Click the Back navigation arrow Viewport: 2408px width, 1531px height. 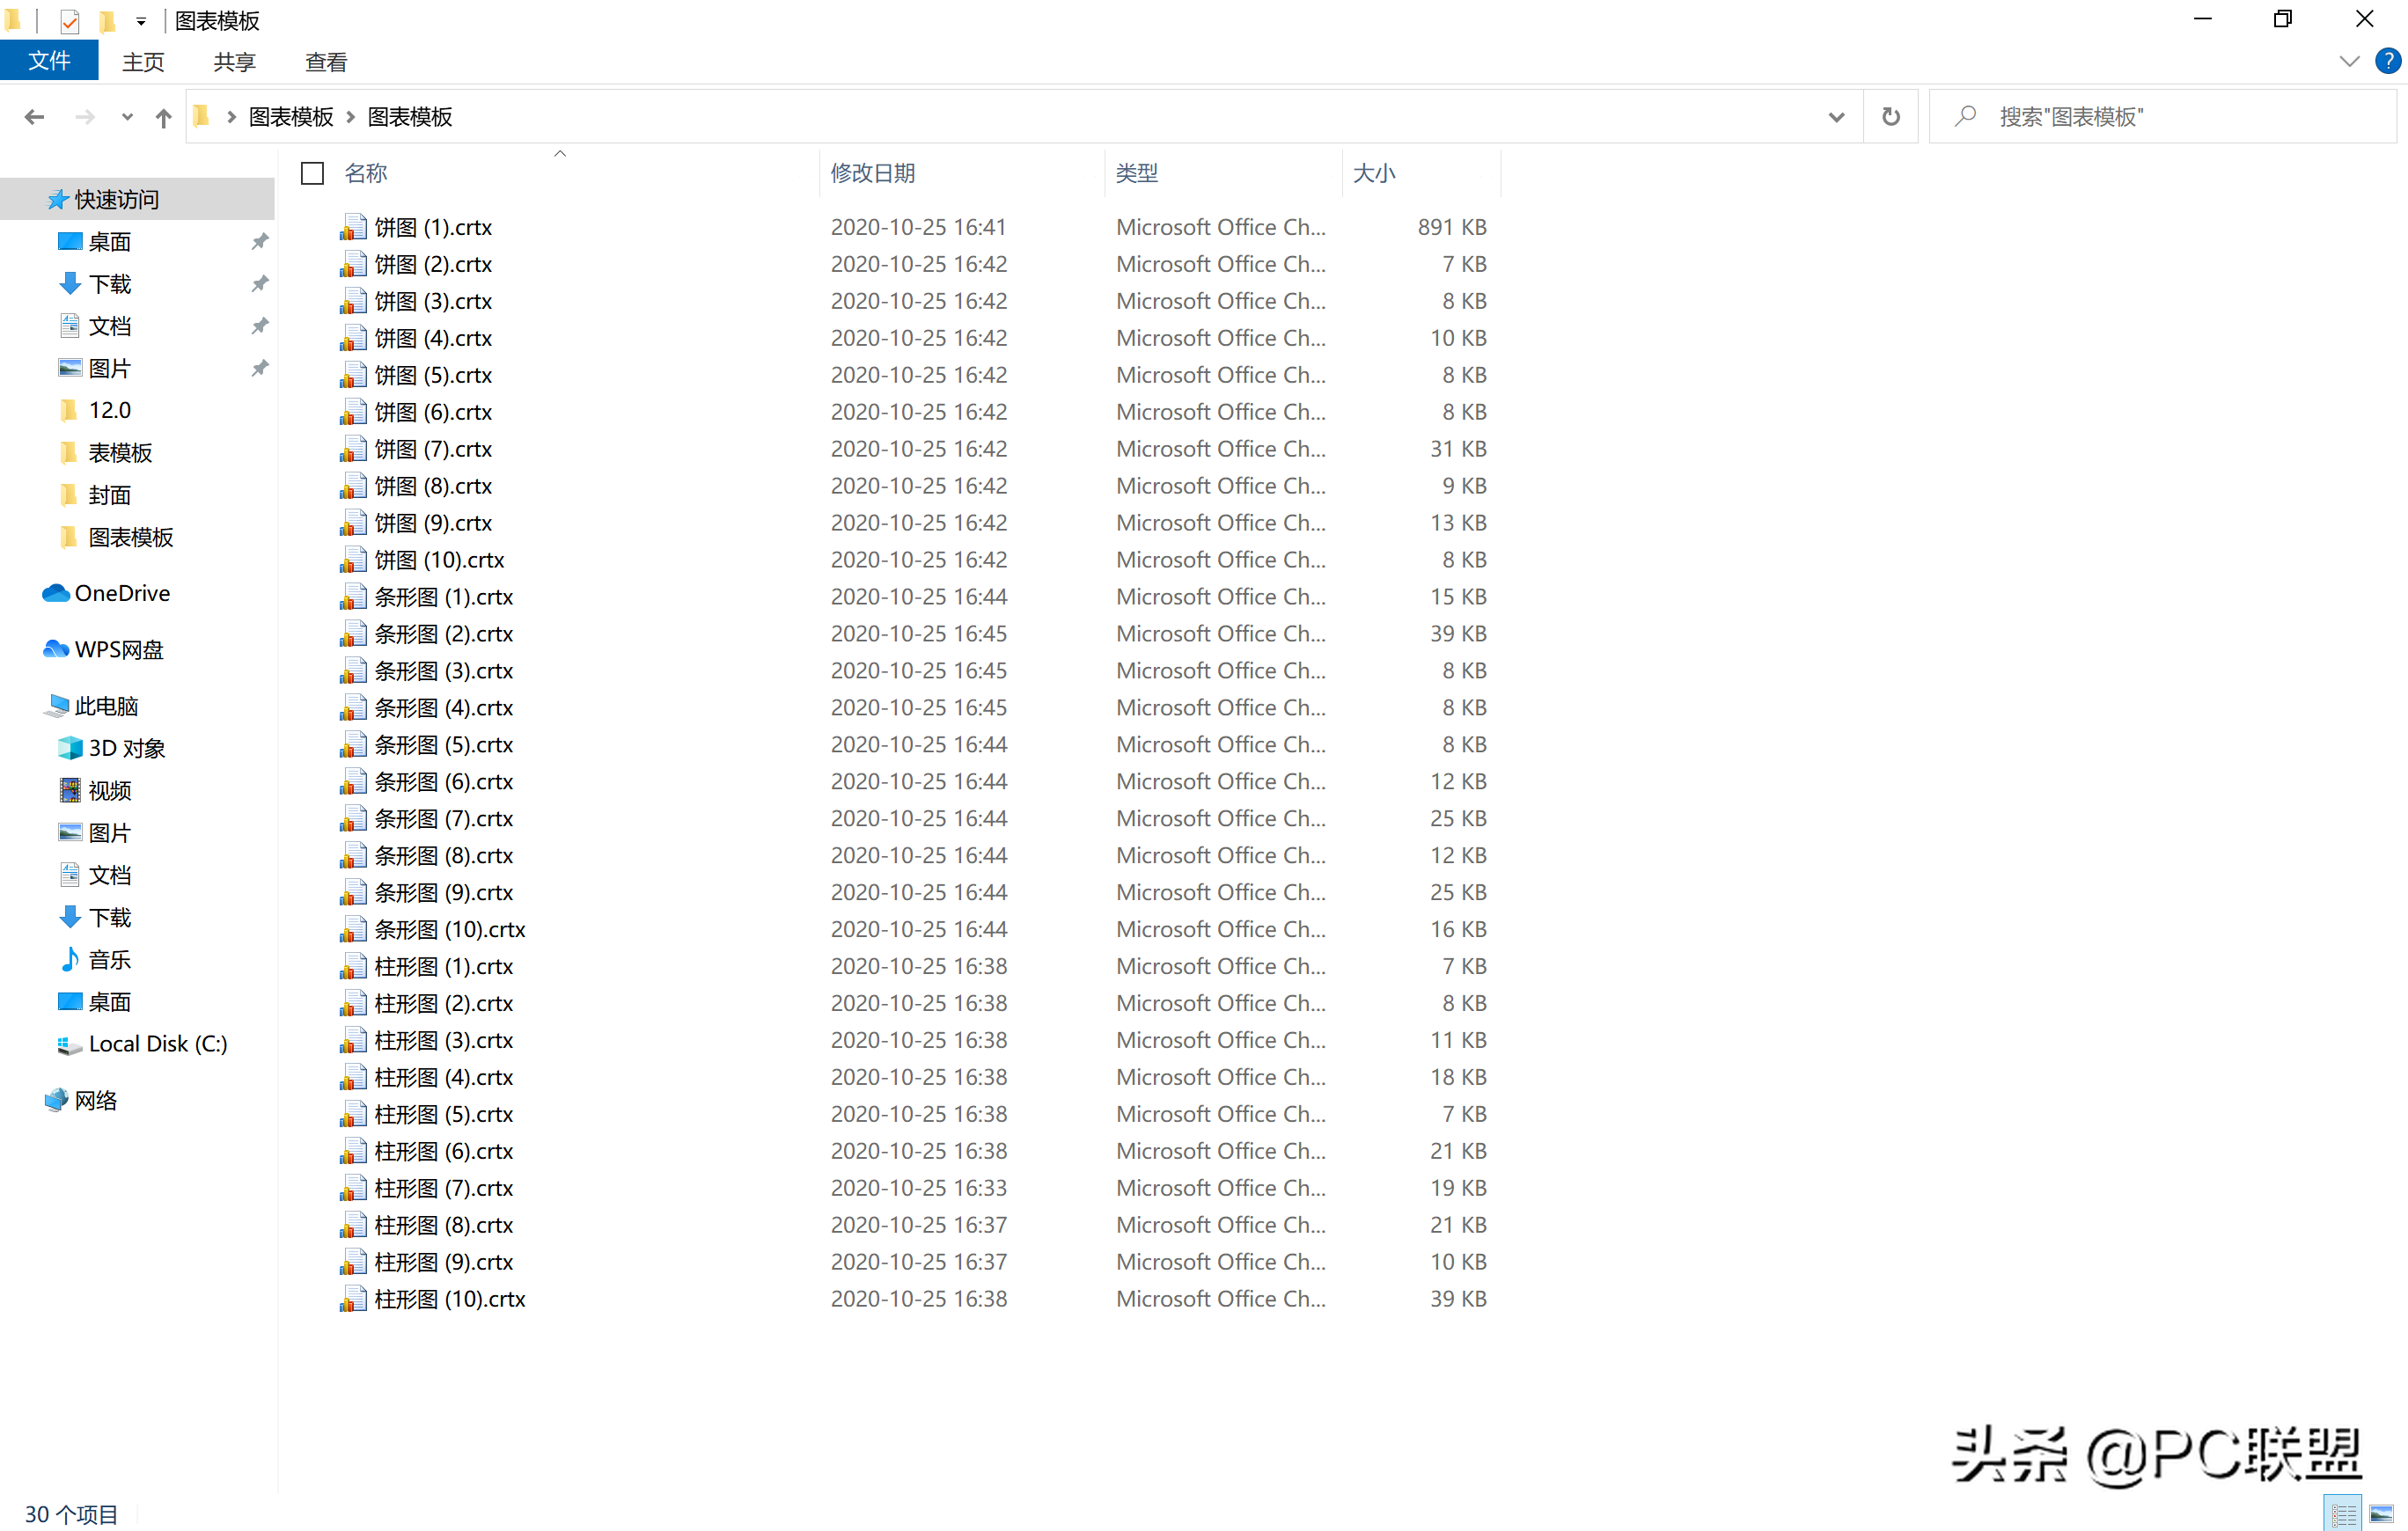[x=34, y=117]
